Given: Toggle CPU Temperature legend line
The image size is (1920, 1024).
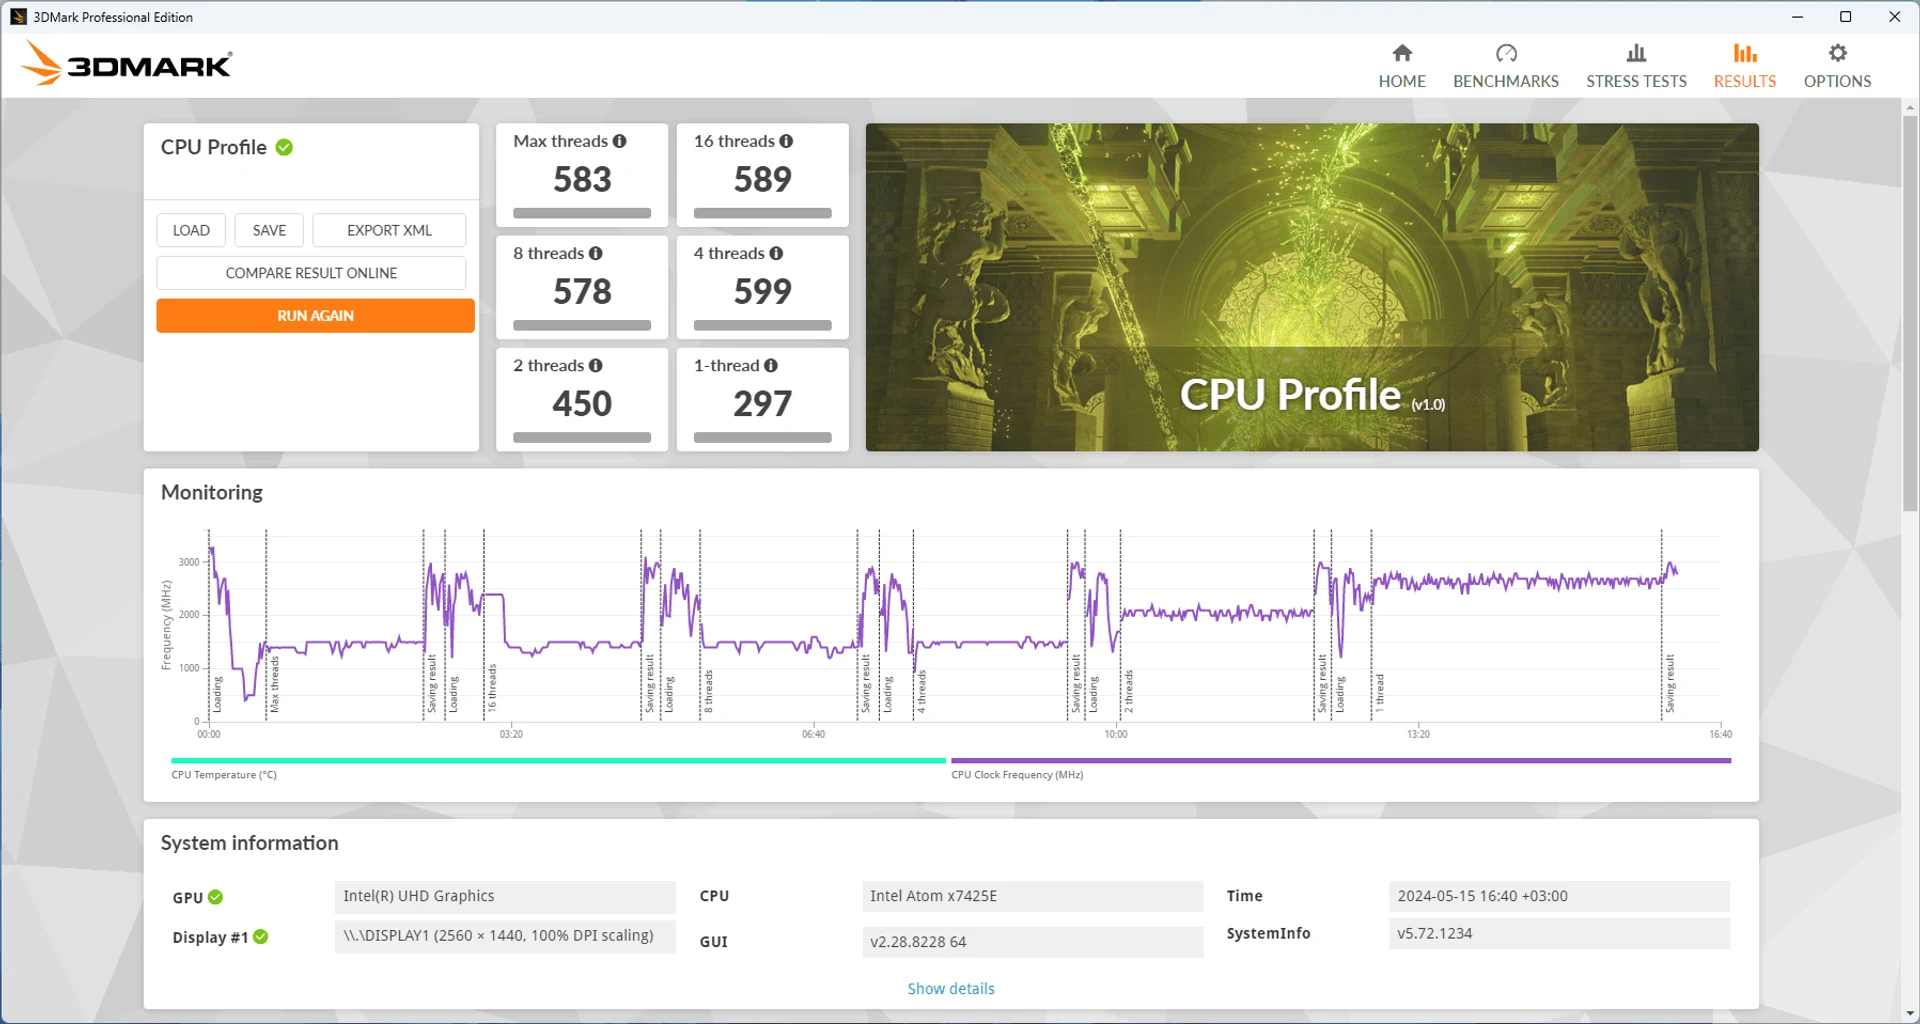Looking at the screenshot, I should pos(558,761).
